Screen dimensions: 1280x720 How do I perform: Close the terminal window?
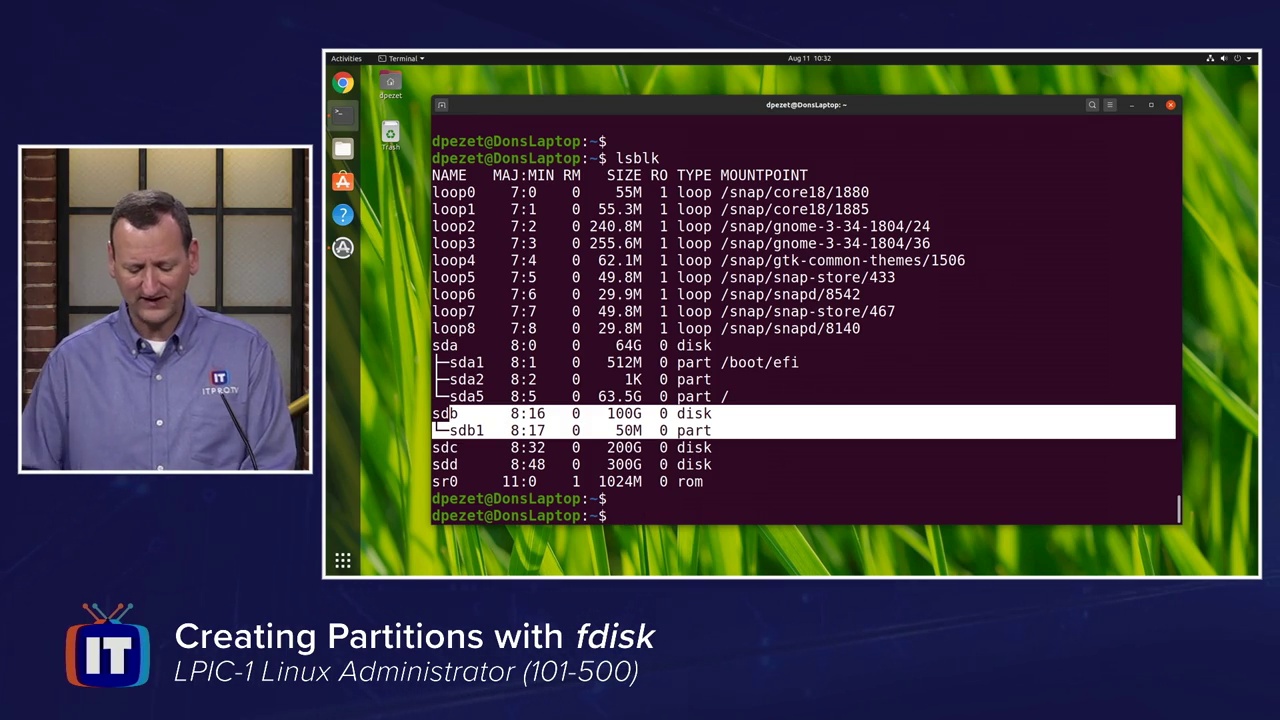[1170, 105]
